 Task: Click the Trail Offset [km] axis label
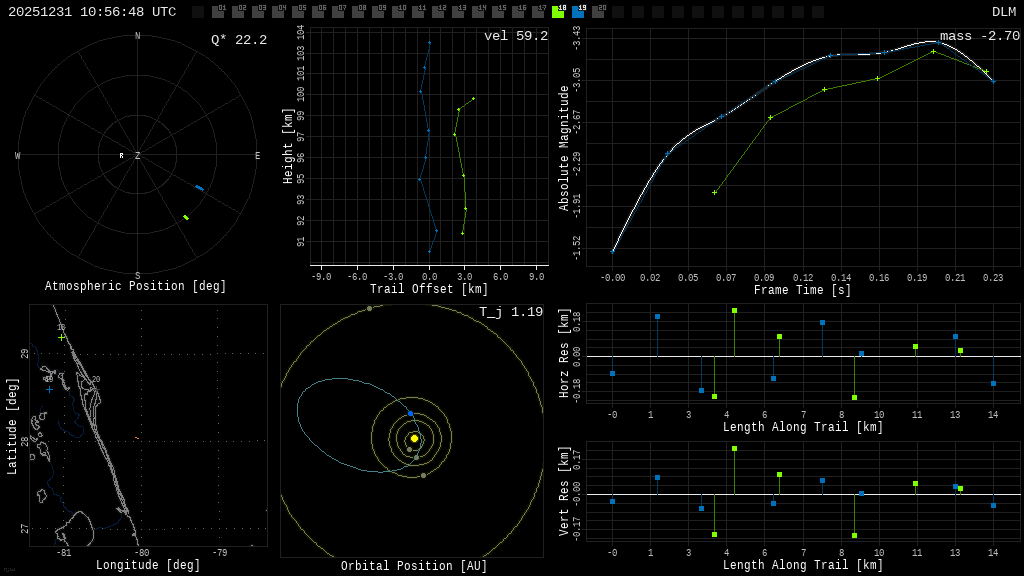(428, 289)
